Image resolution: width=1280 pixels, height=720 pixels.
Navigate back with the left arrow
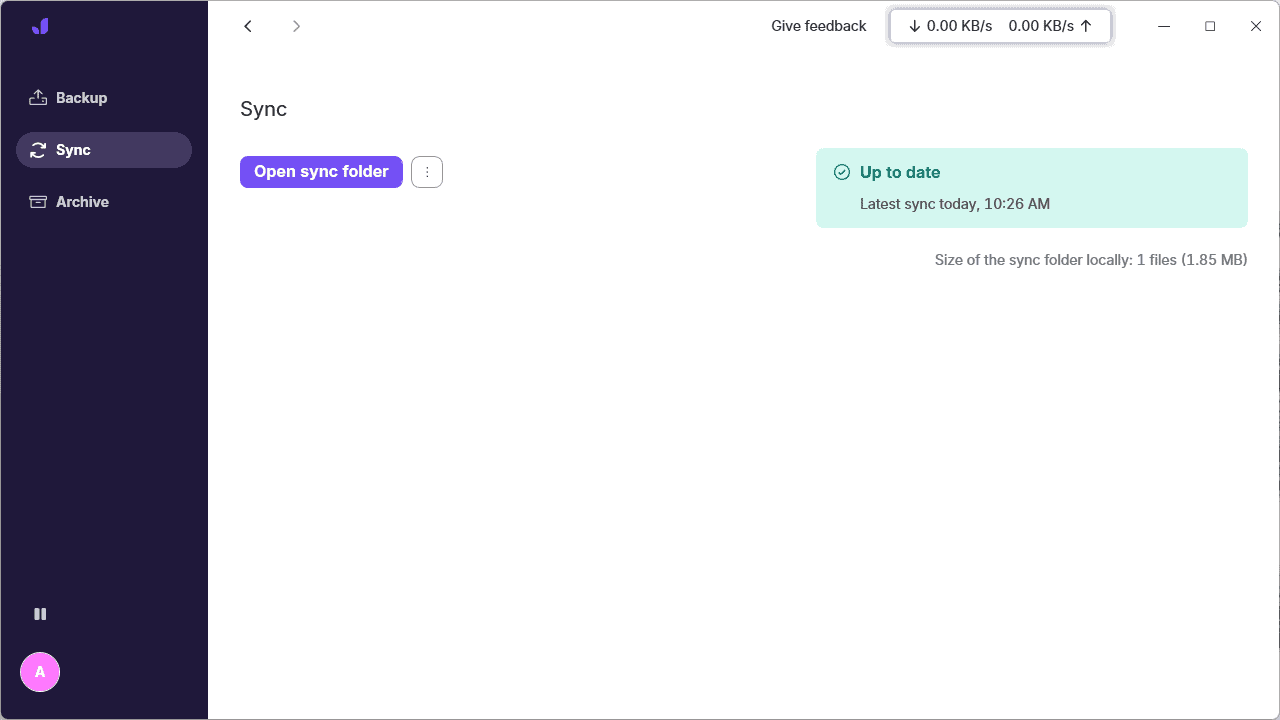248,26
